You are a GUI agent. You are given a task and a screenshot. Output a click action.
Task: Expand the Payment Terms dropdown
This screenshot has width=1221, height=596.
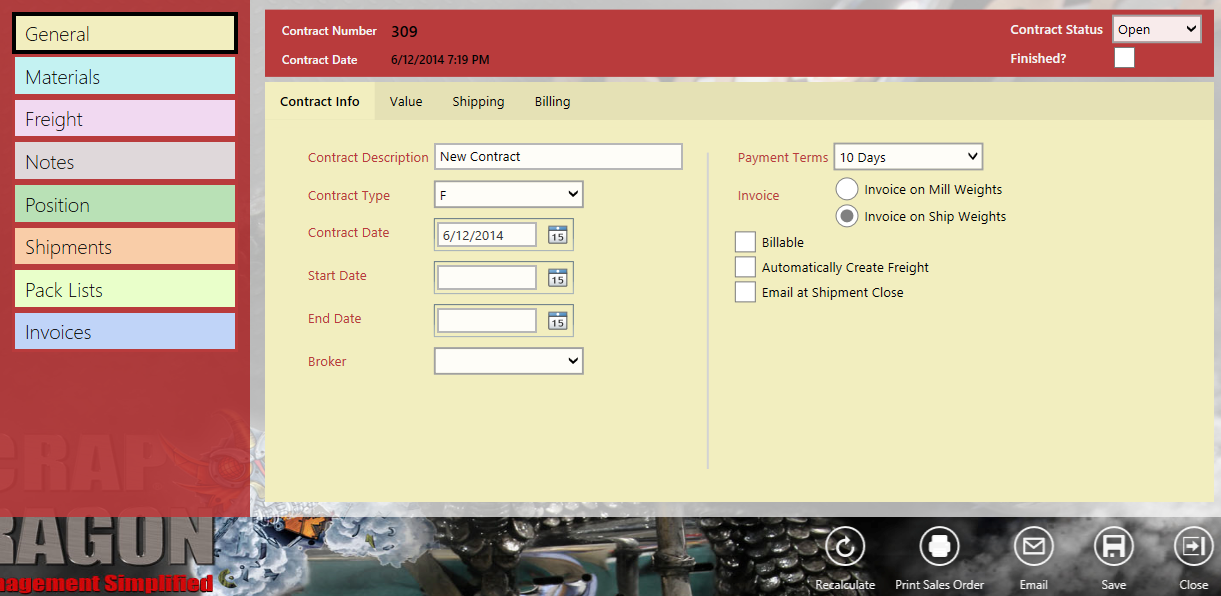pos(908,157)
